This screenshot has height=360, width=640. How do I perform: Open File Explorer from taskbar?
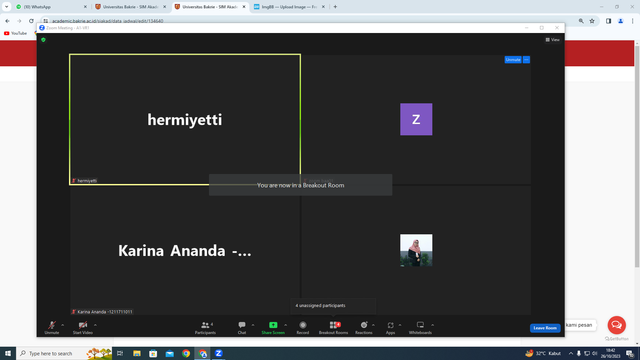[x=137, y=353]
